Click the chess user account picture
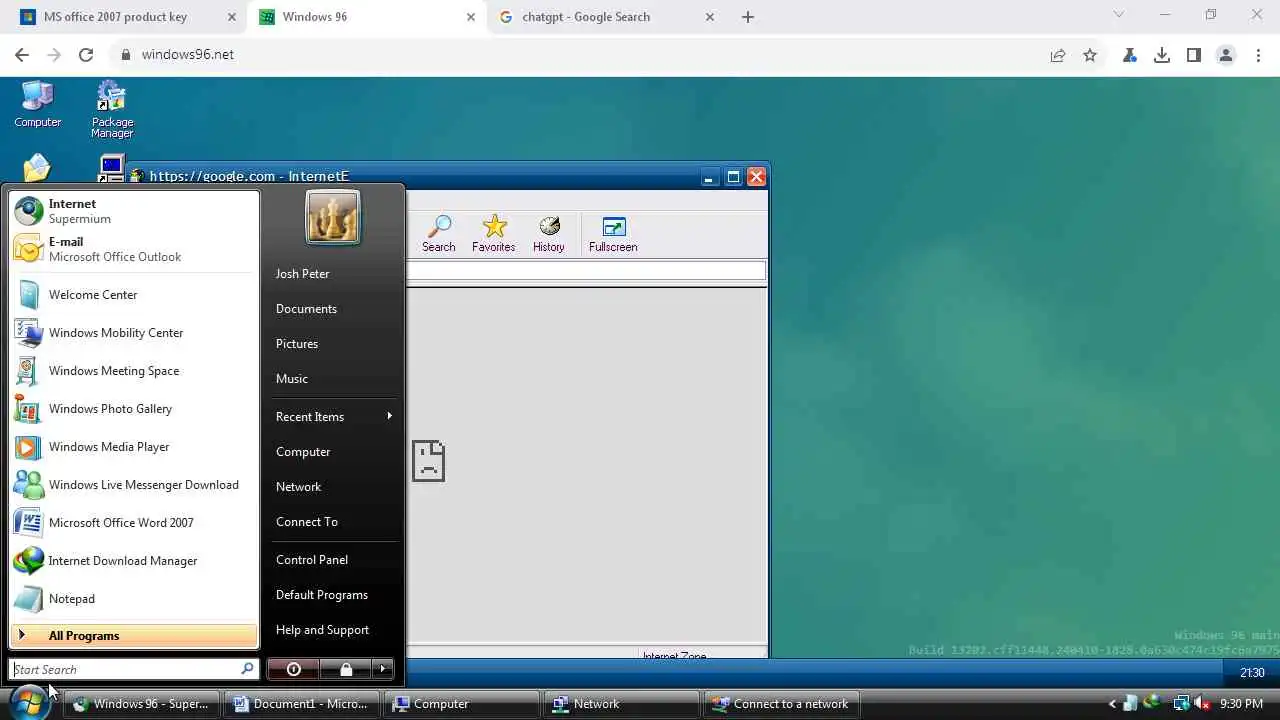 (333, 217)
